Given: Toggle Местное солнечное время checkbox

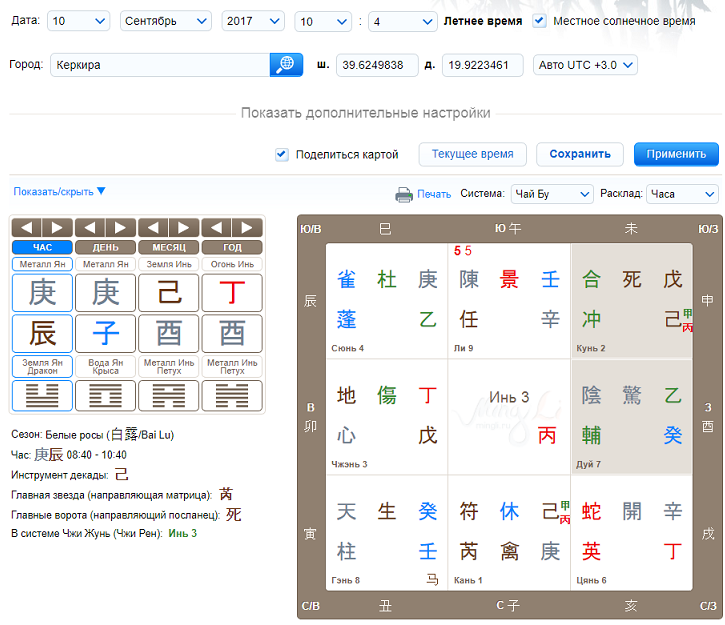Looking at the screenshot, I should (539, 21).
